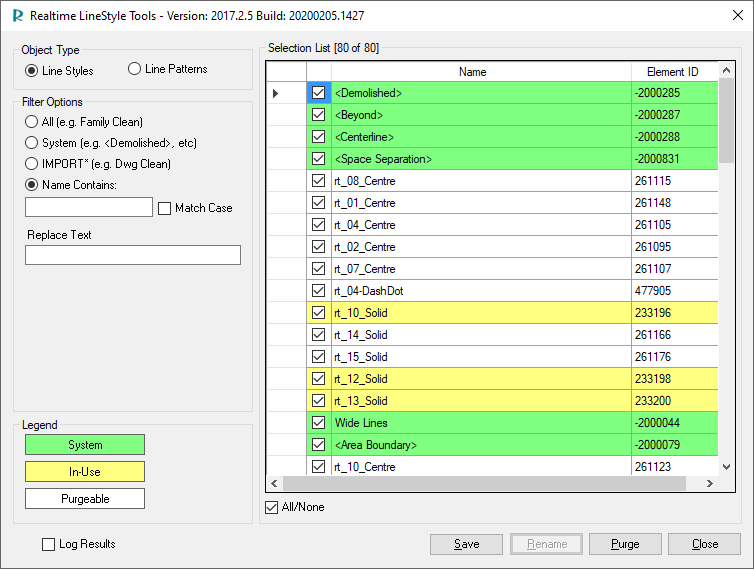Select the rt_15_Solid name cell
The height and width of the screenshot is (569, 754).
pyautogui.click(x=481, y=357)
